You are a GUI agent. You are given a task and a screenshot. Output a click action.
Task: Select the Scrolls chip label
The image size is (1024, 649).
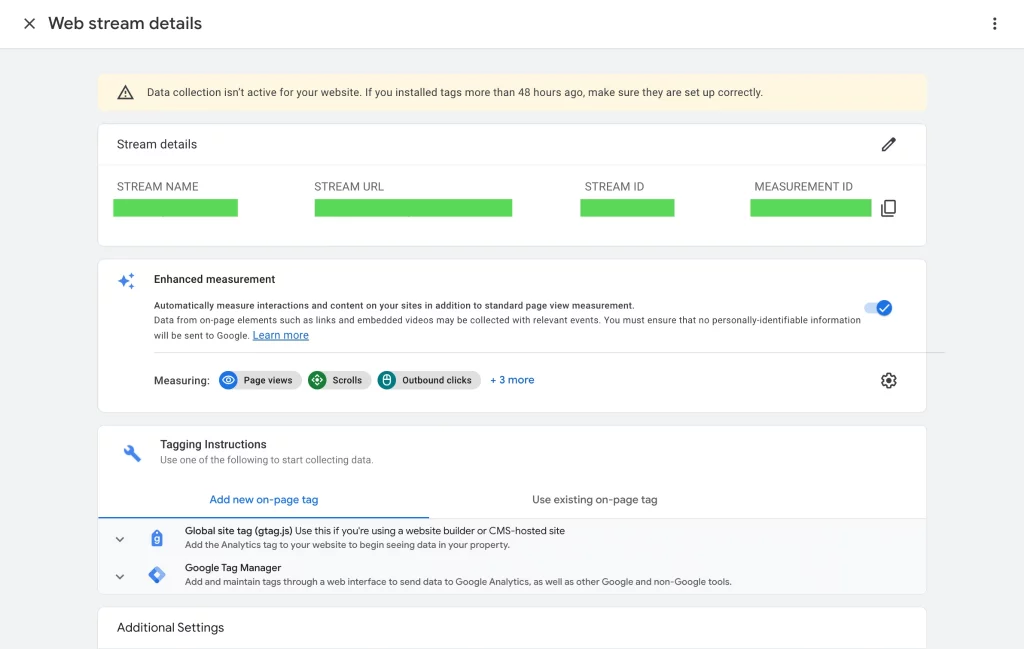(x=347, y=380)
